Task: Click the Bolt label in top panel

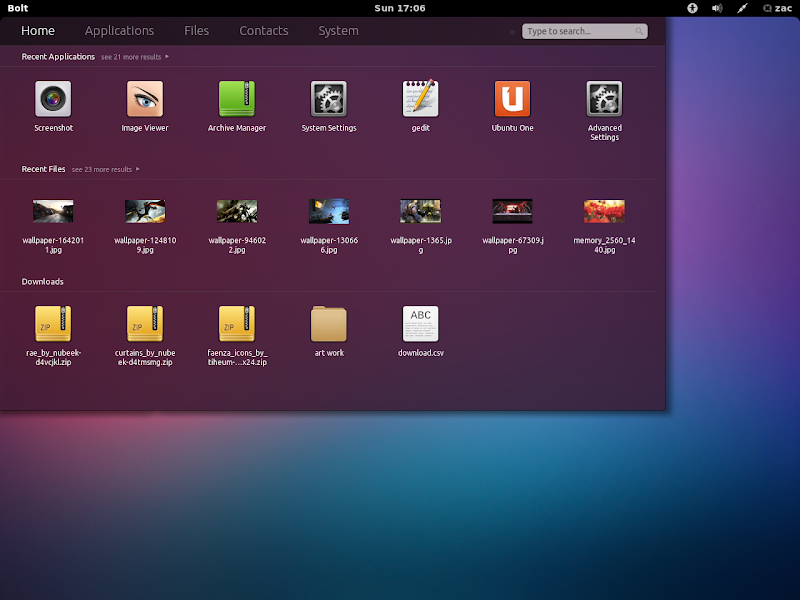Action: click(18, 8)
